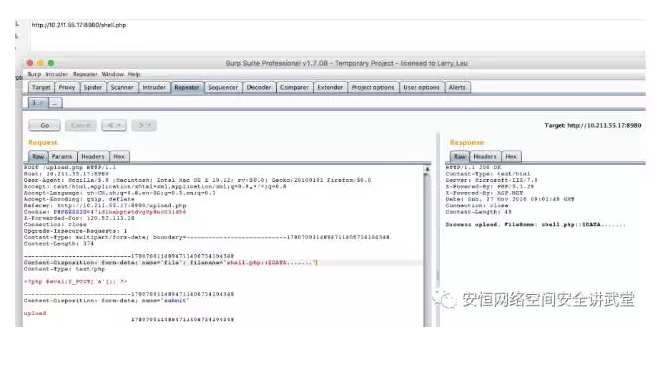Click the Server: Microsoft-IIS response header
This screenshot has height=371, width=666.
[491, 180]
